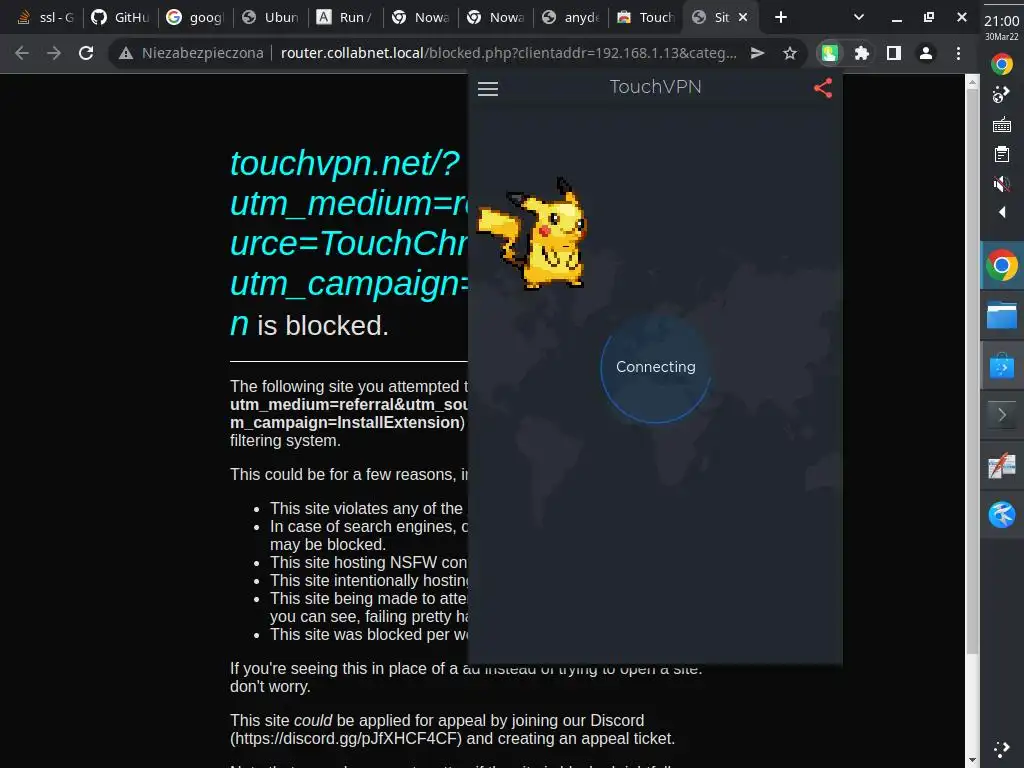The height and width of the screenshot is (768, 1024).
Task: Switch to the 'Run /' tab
Action: (x=345, y=17)
